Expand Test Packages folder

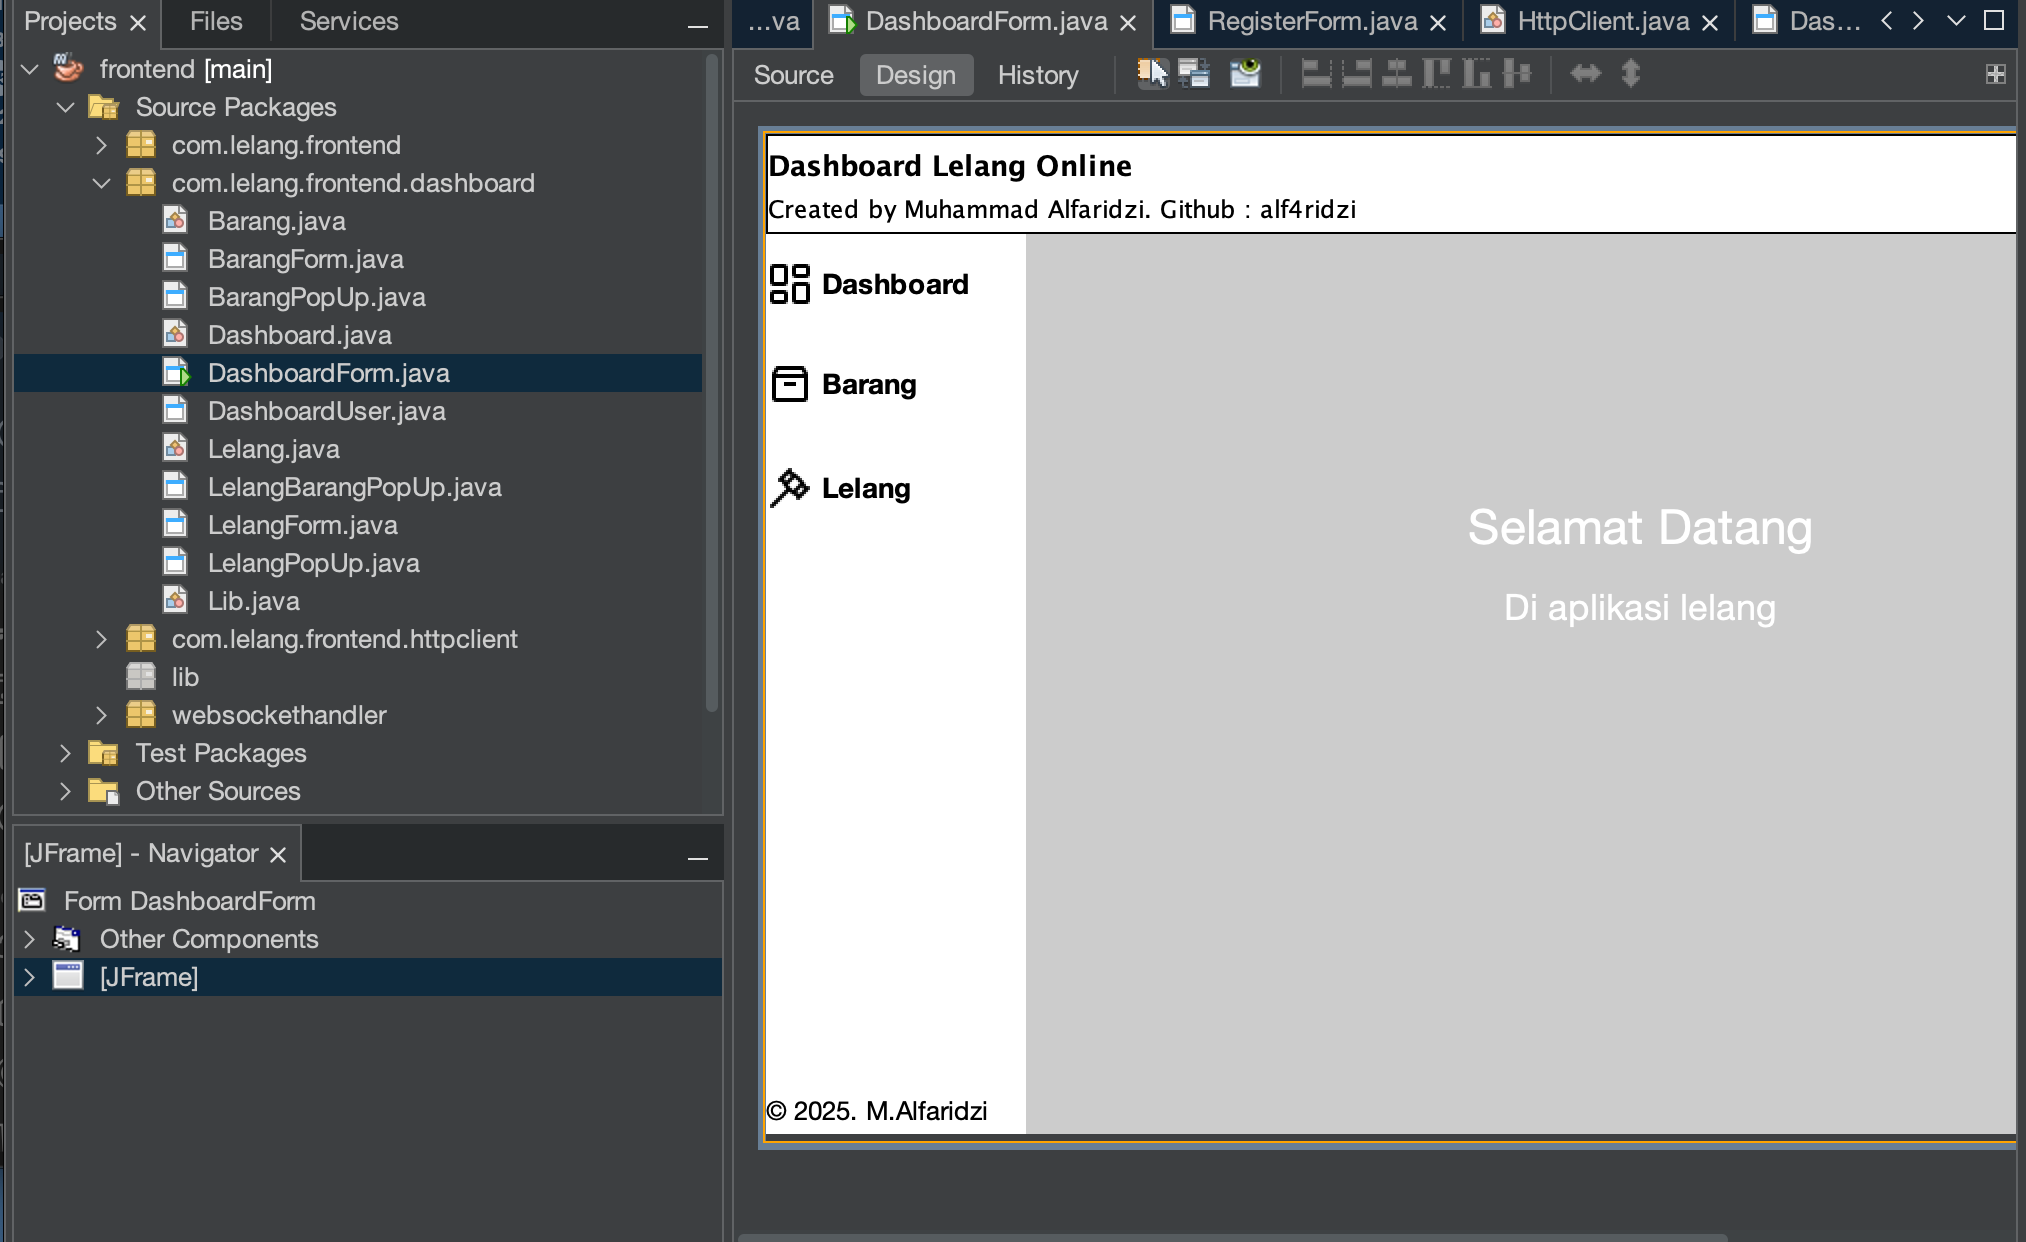pyautogui.click(x=65, y=753)
